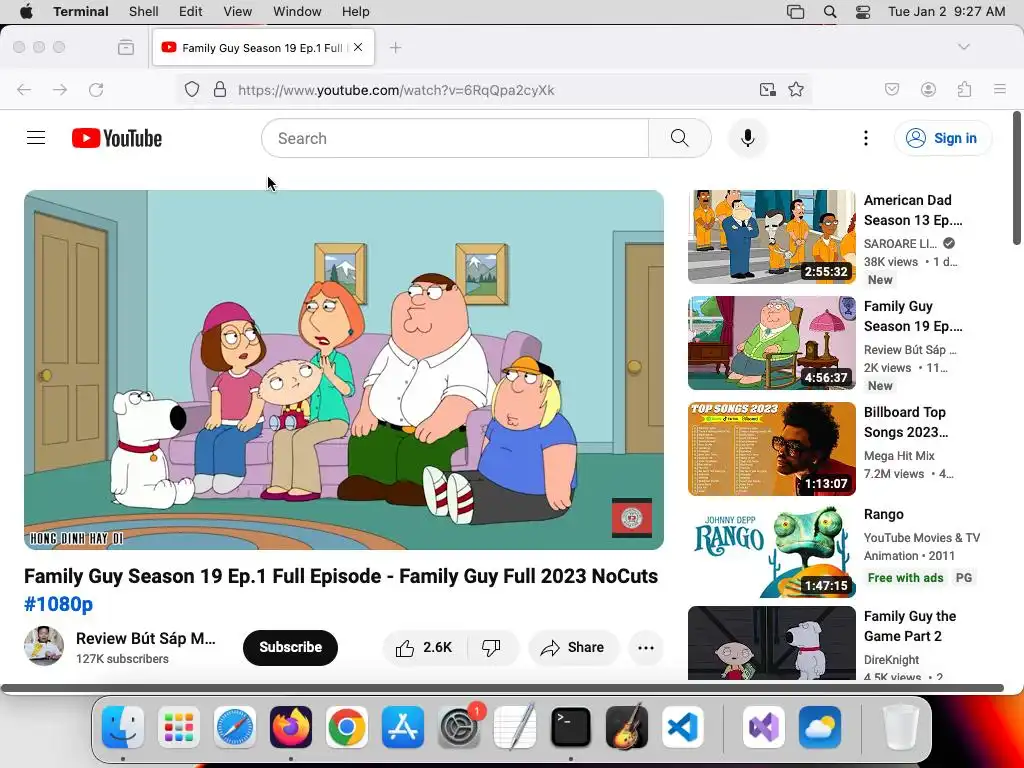Open Firefox application hamburger menu
The image size is (1024, 768).
pyautogui.click(x=1000, y=89)
